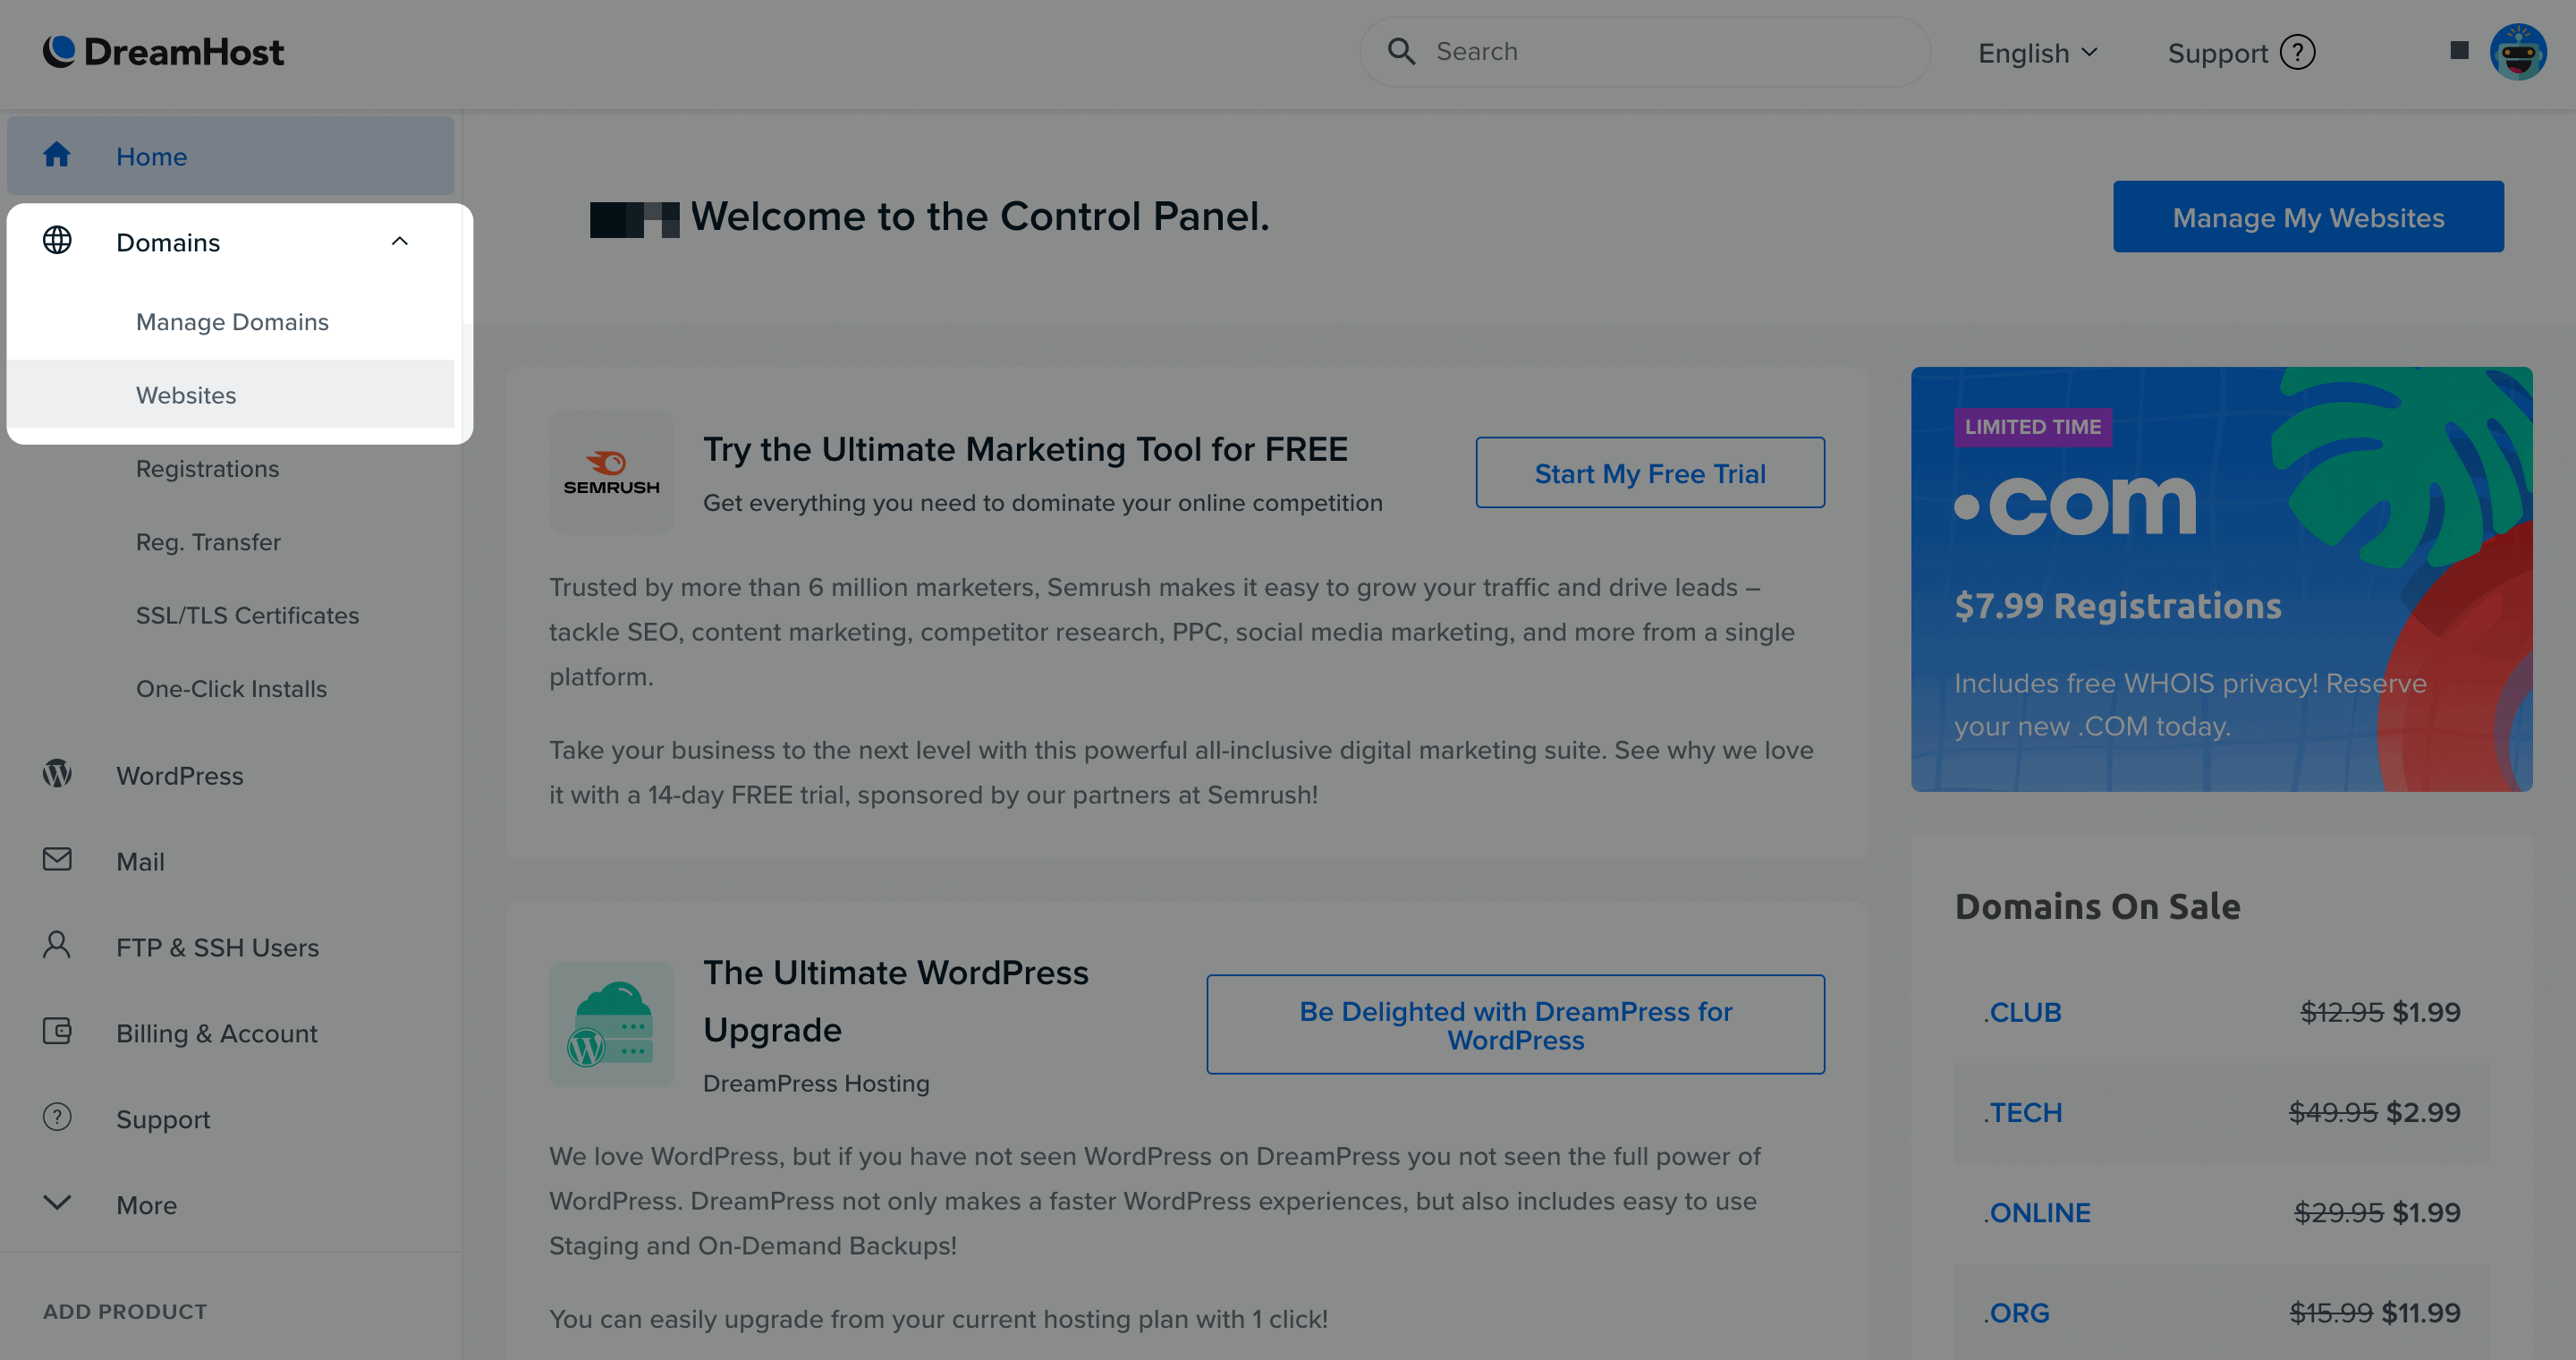Image resolution: width=2576 pixels, height=1360 pixels.
Task: Expand the More section chevron
Action: (57, 1203)
